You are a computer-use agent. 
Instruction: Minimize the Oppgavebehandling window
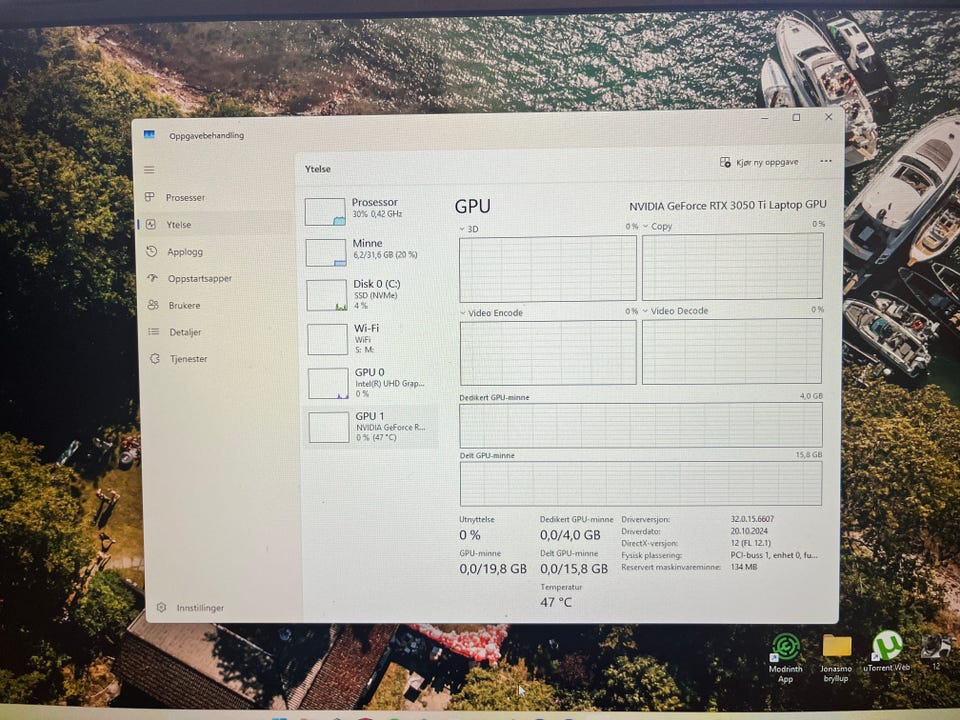(x=764, y=118)
